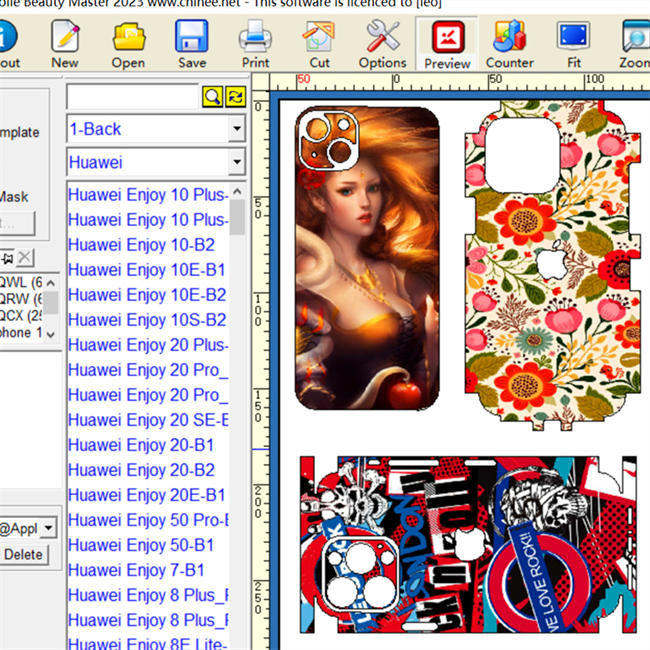Select Huawei Enjoy 20 Plus- entry
Viewport: 650px width, 650px height.
pyautogui.click(x=148, y=345)
